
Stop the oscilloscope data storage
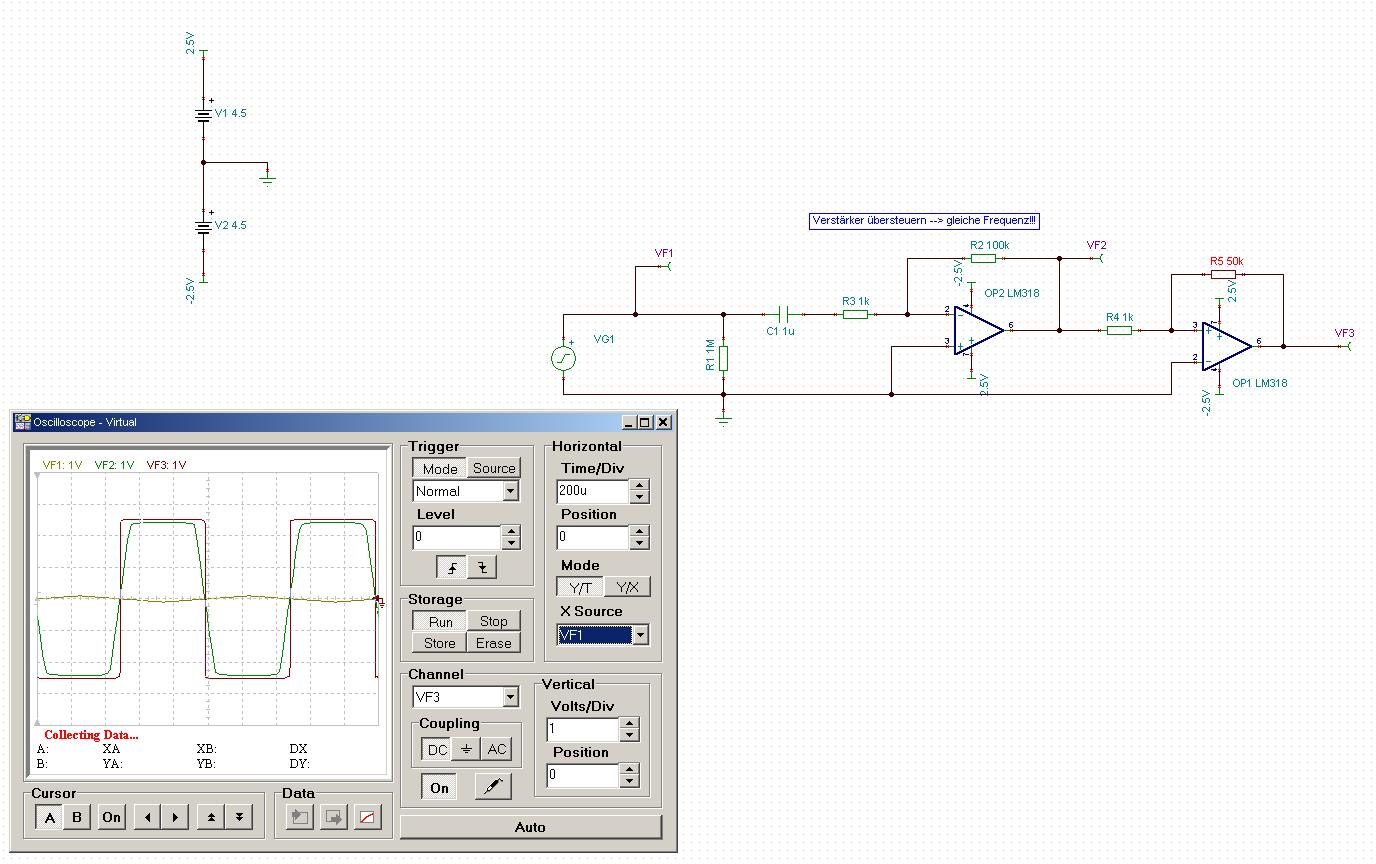pyautogui.click(x=493, y=621)
